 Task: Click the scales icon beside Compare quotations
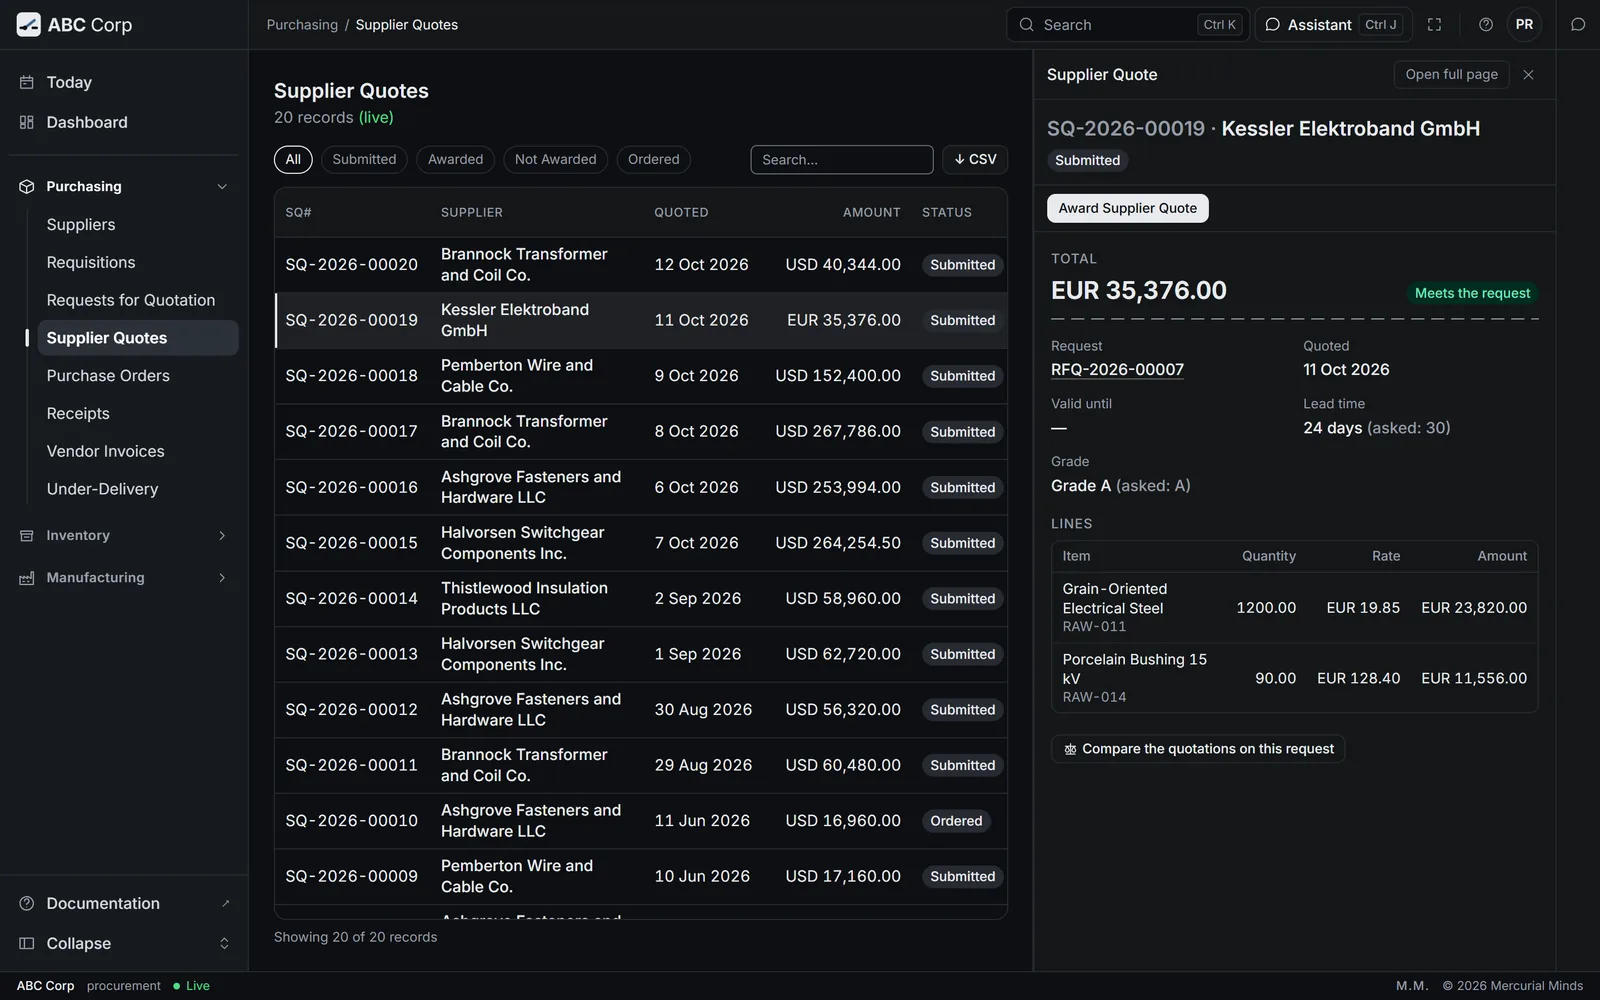pyautogui.click(x=1070, y=749)
